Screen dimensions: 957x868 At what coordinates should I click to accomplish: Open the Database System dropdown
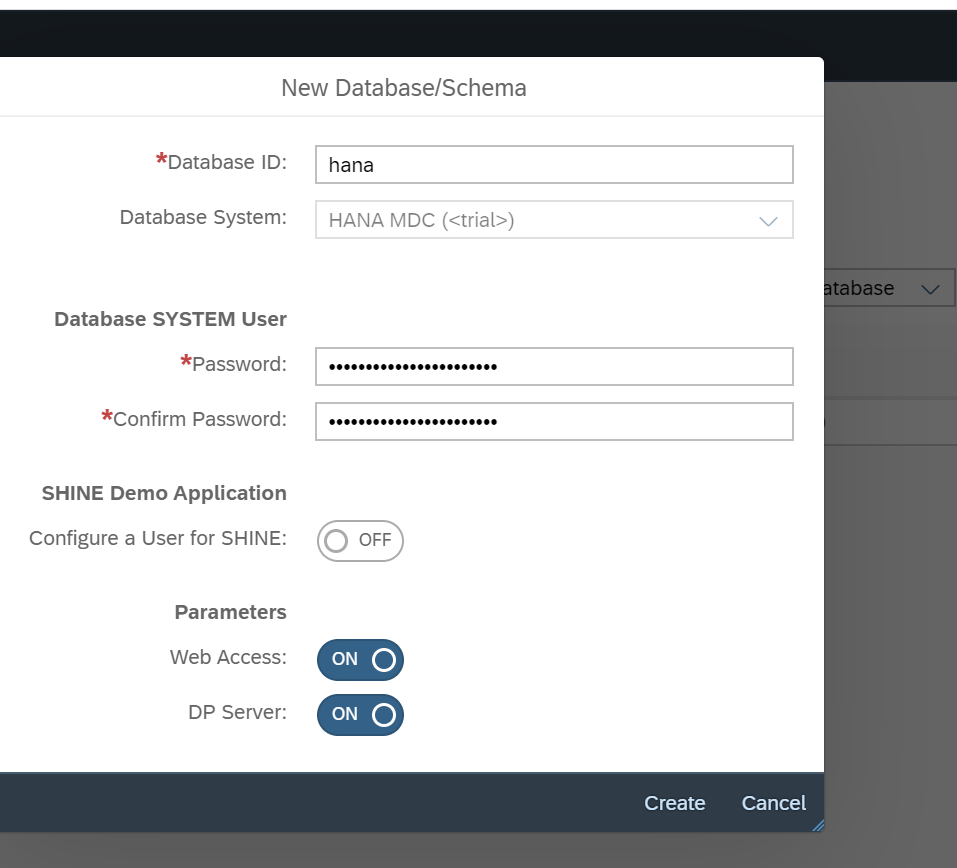554,220
